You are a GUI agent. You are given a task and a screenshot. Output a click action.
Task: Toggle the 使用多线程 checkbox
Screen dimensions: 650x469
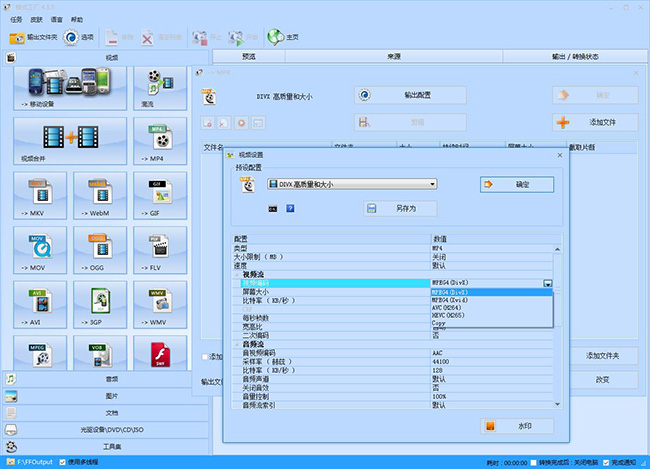tap(61, 462)
